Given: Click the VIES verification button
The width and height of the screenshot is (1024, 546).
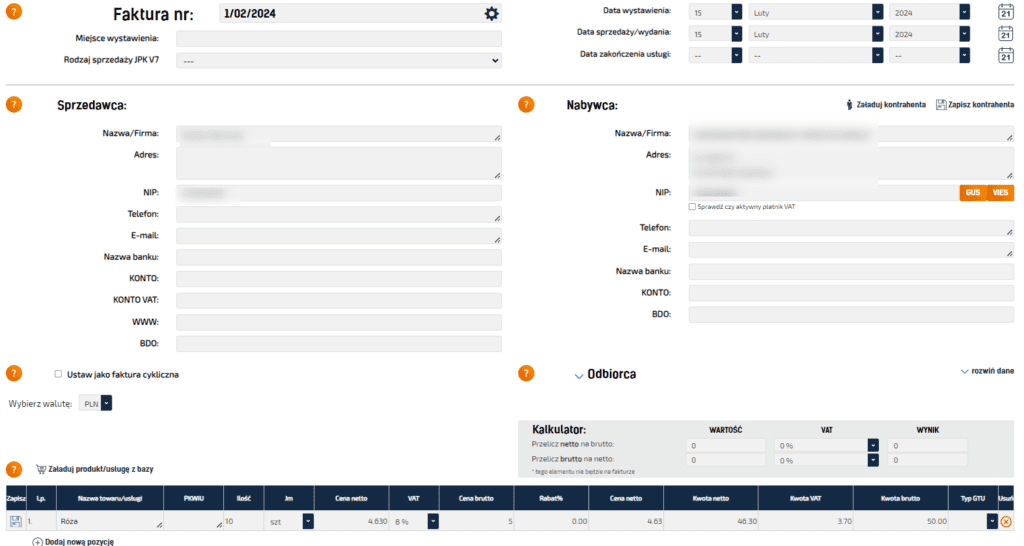Looking at the screenshot, I should (x=1000, y=192).
